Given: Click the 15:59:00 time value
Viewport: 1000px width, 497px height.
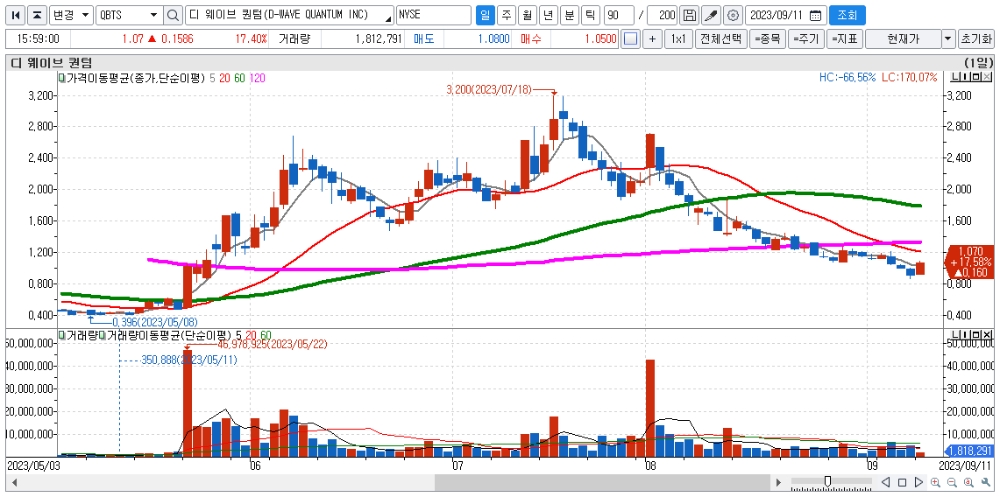Looking at the screenshot, I should tap(38, 39).
